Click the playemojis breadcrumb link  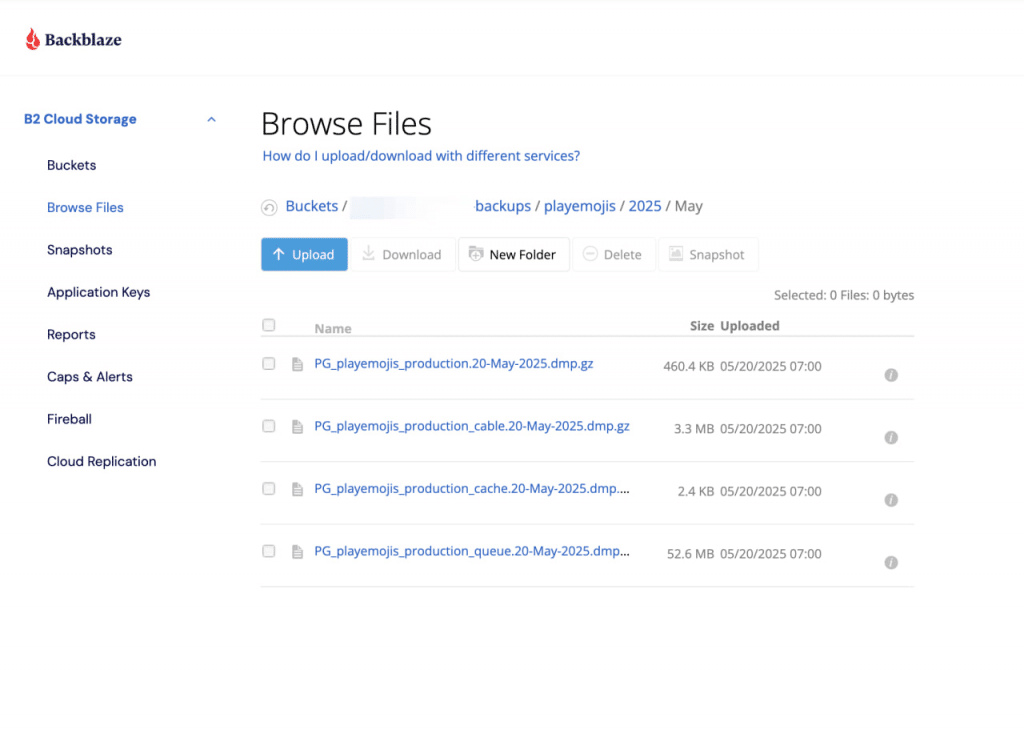tap(579, 206)
